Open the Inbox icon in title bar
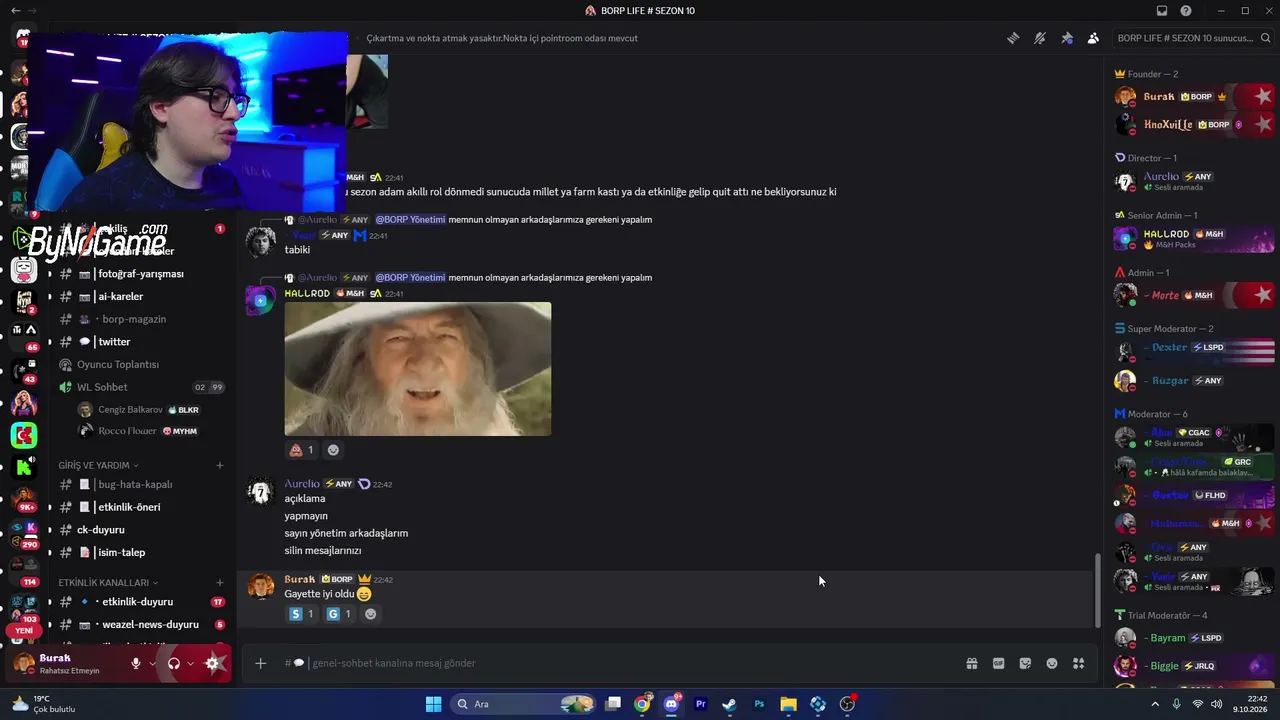The image size is (1280, 720). [x=1162, y=11]
